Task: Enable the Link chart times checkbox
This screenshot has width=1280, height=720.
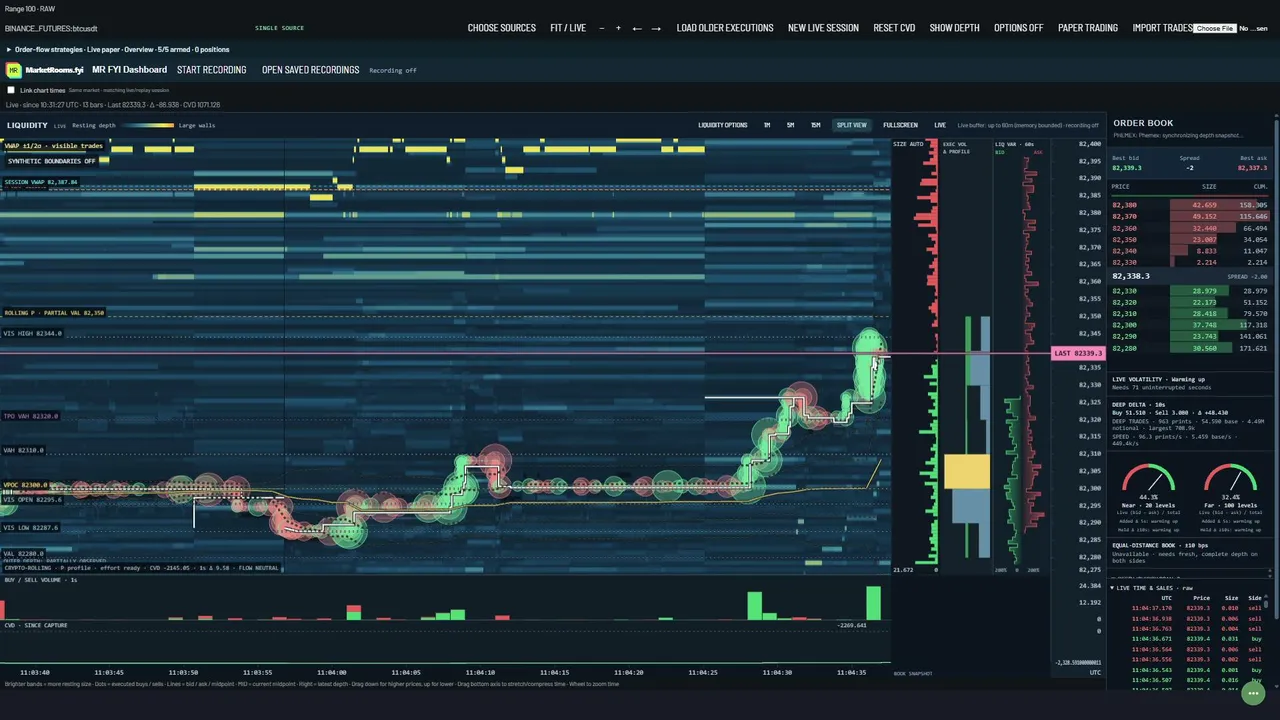Action: (11, 90)
